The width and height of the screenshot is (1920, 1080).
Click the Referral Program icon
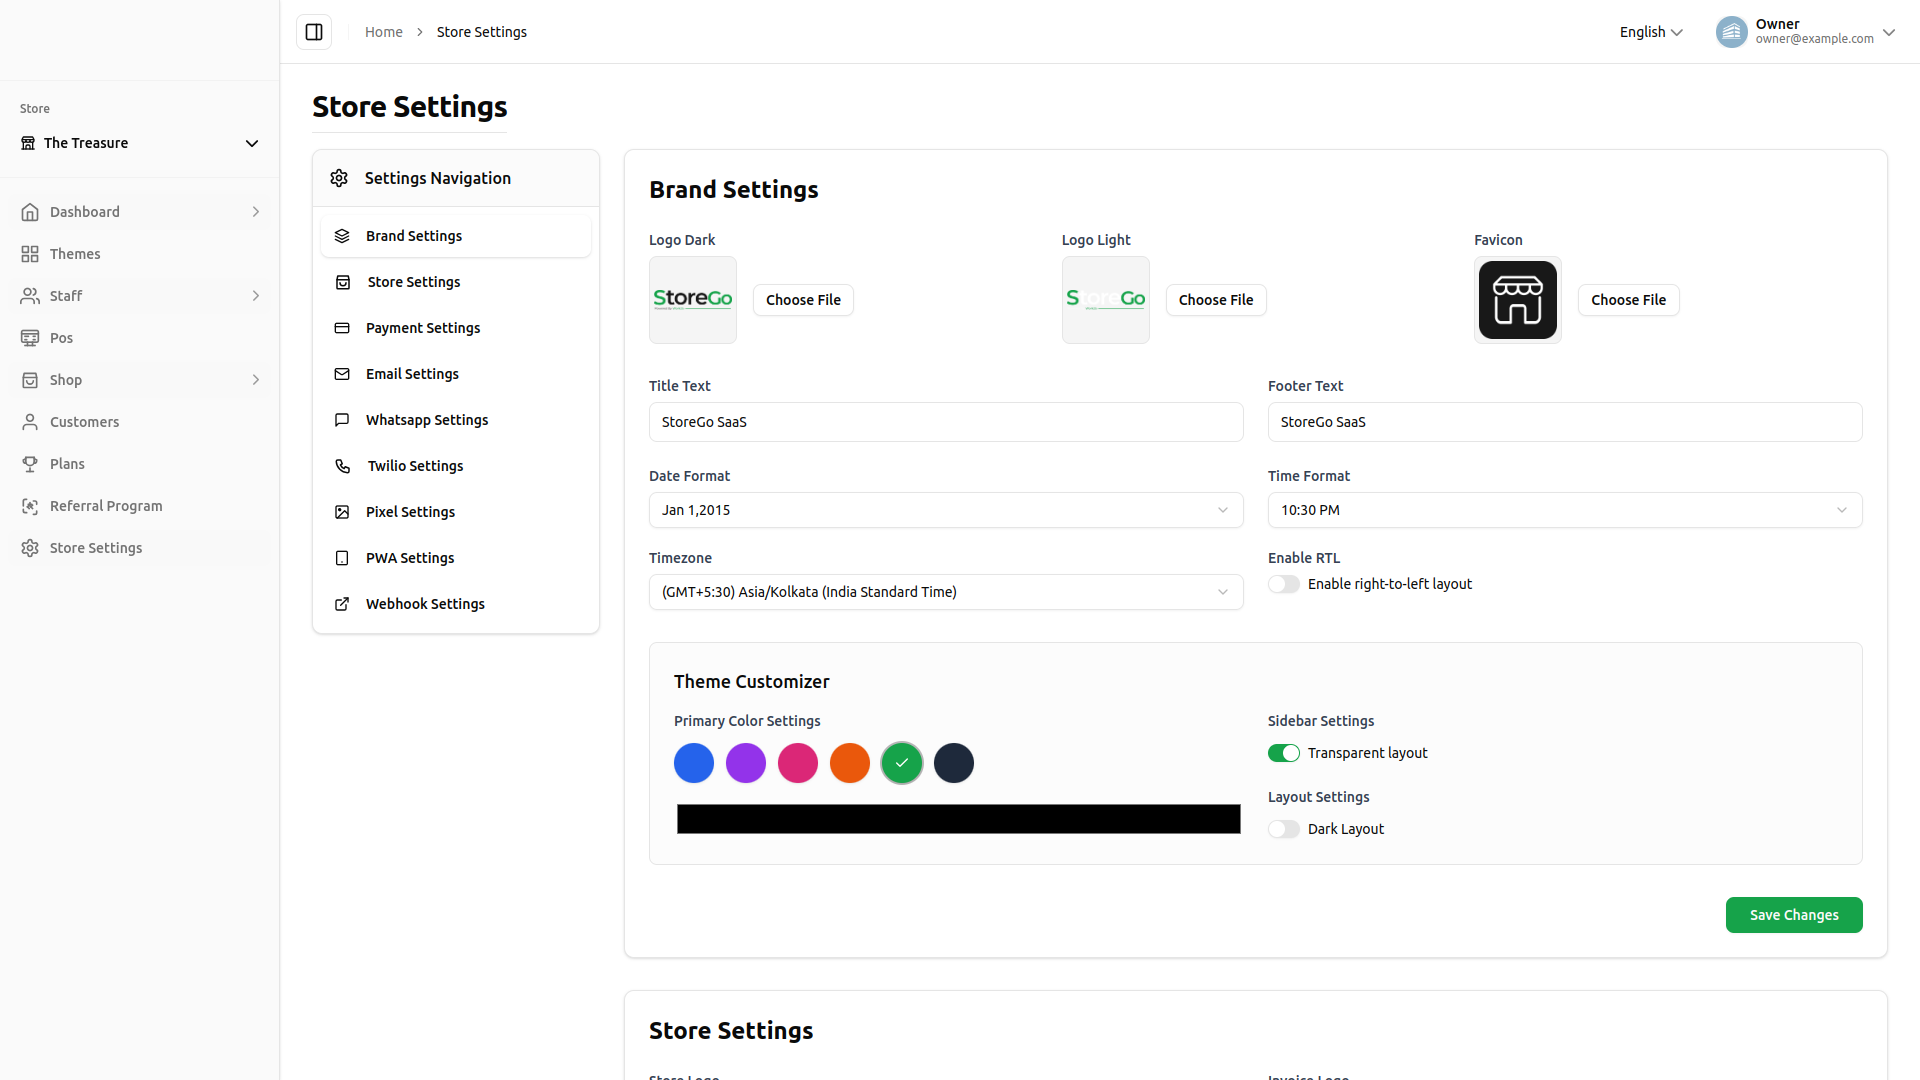pos(30,506)
